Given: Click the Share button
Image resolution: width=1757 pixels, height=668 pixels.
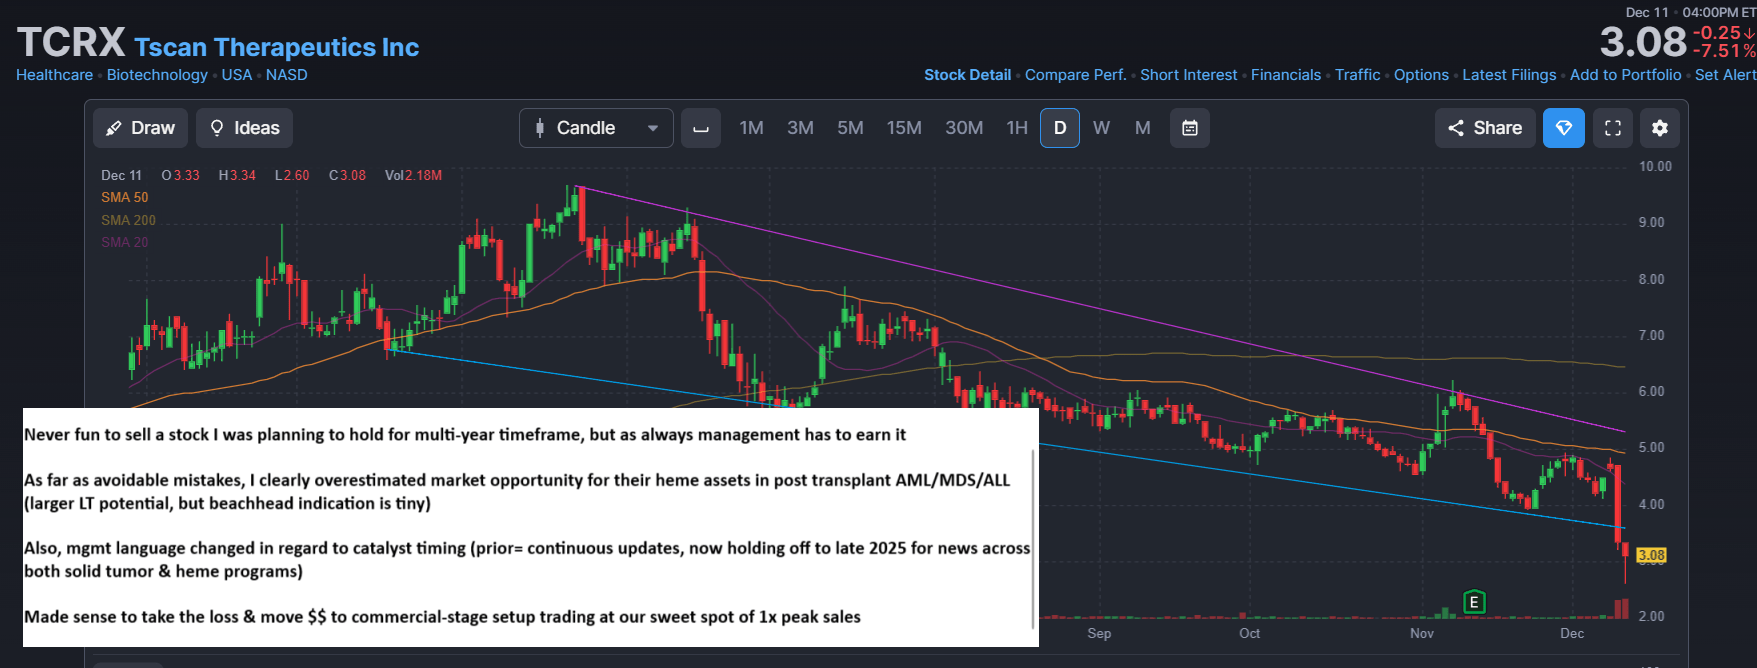Looking at the screenshot, I should [x=1485, y=128].
